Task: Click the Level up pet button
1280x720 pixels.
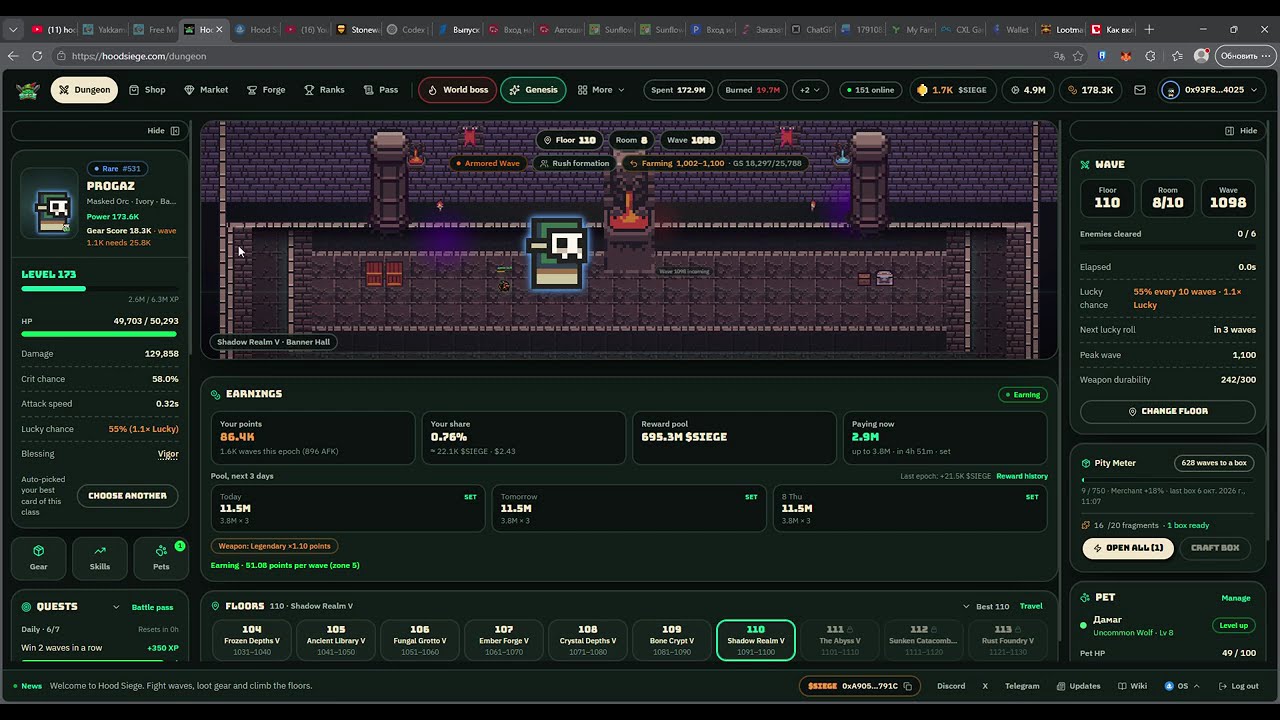Action: pos(1233,625)
